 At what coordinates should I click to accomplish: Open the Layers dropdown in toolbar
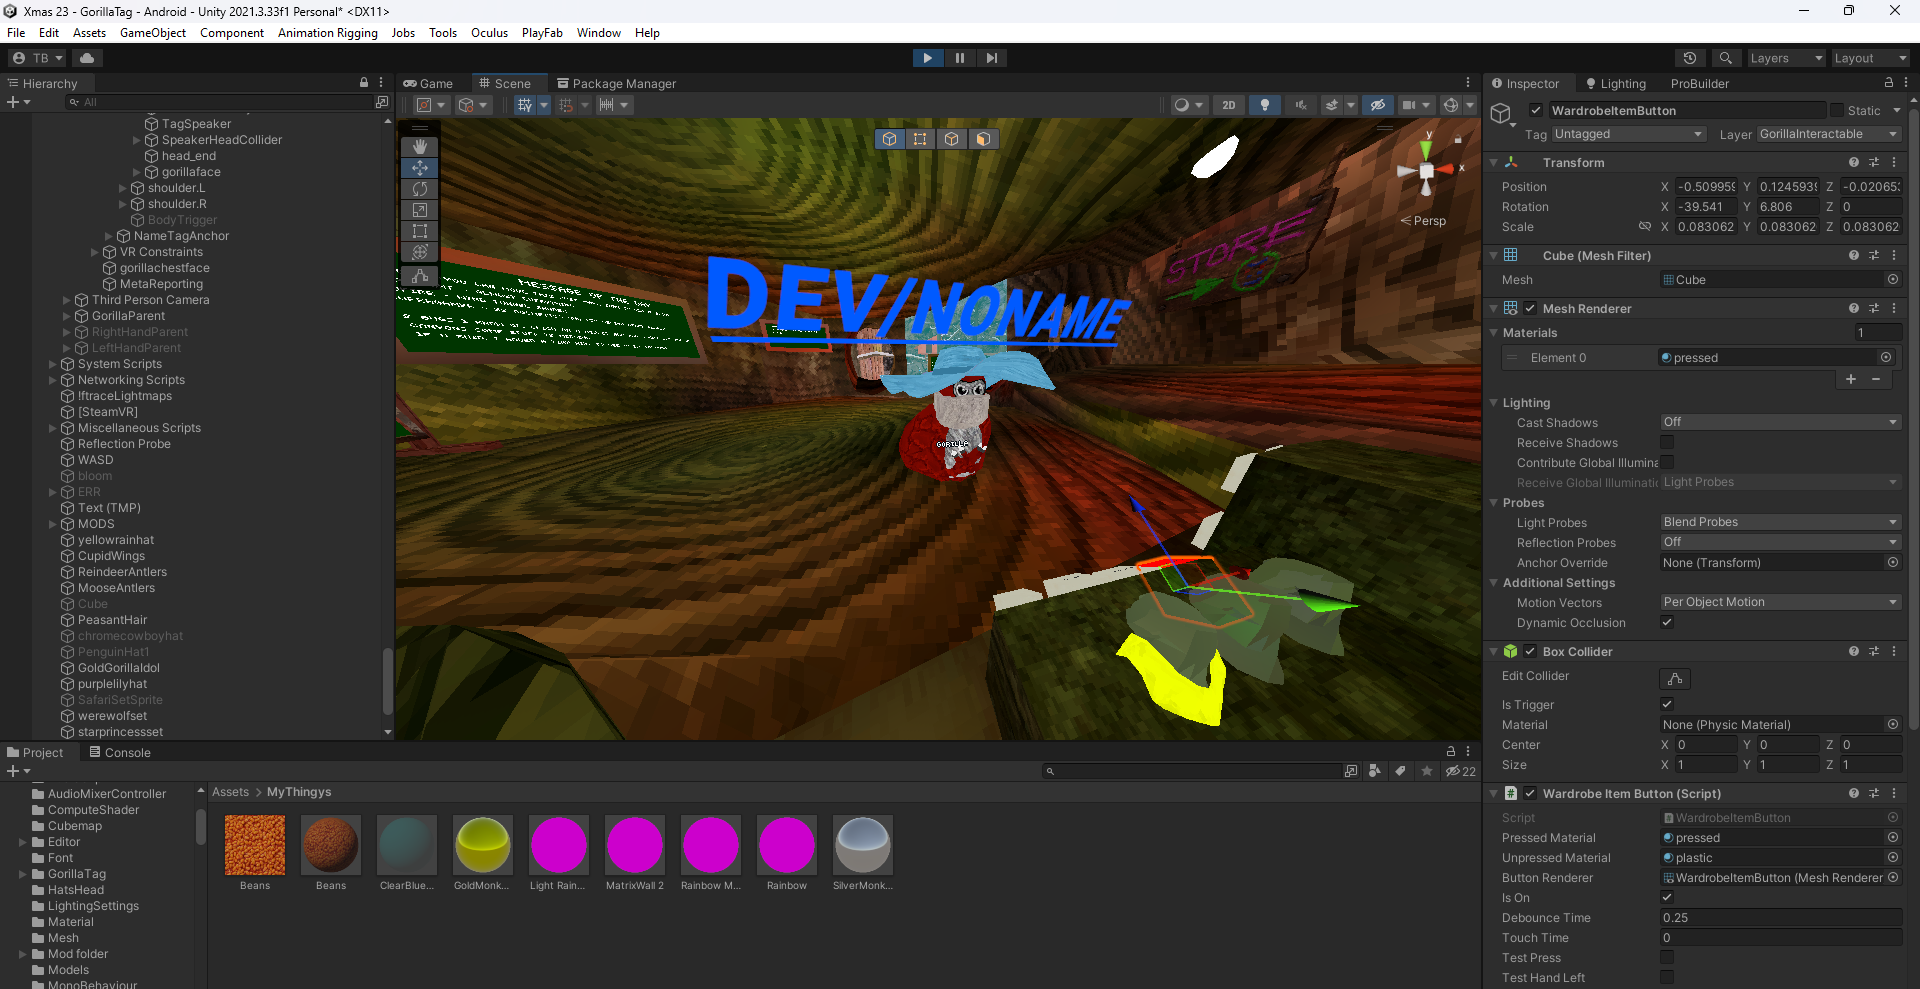1786,58
